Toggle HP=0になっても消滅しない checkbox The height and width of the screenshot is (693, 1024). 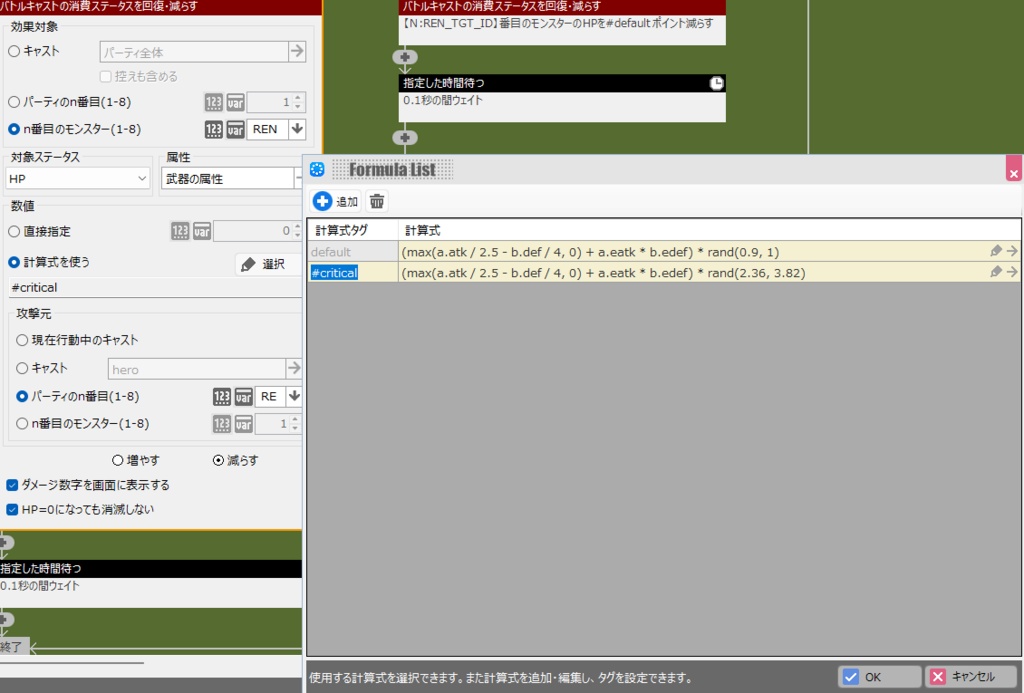tap(12, 509)
